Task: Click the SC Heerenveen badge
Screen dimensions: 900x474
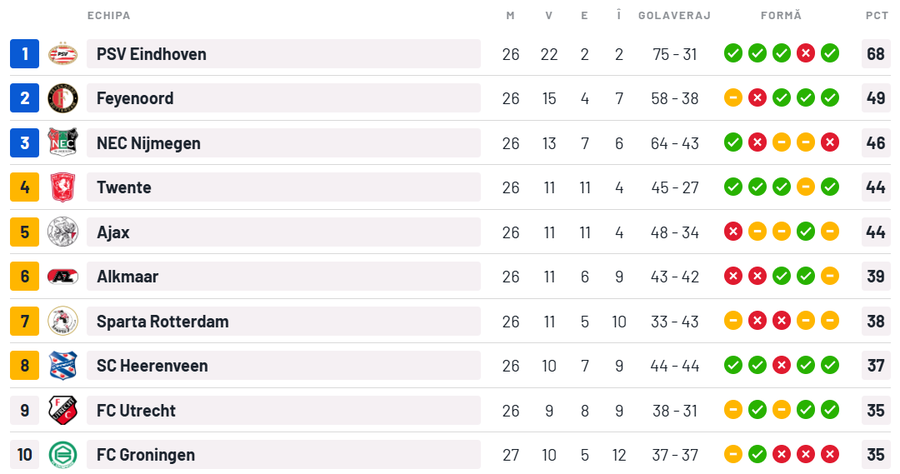Action: click(x=62, y=365)
